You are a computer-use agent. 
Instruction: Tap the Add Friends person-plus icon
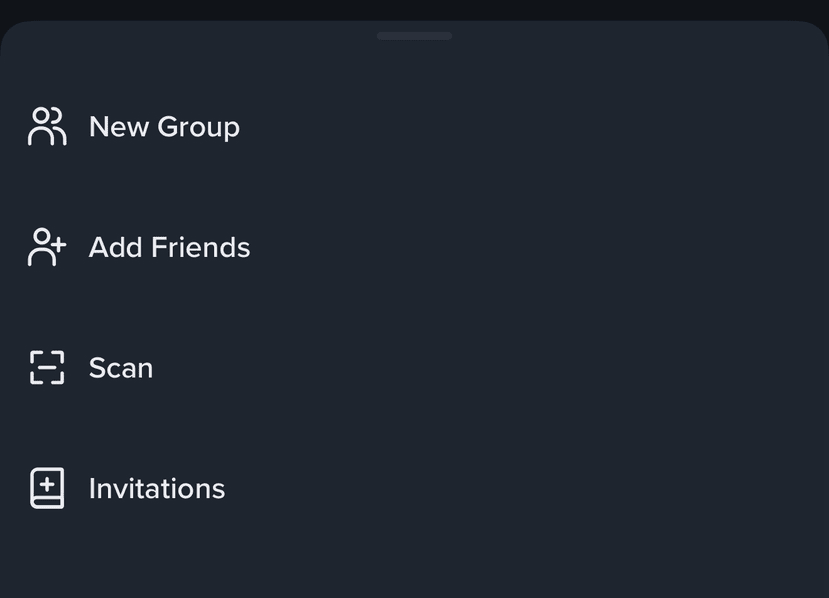(x=47, y=247)
